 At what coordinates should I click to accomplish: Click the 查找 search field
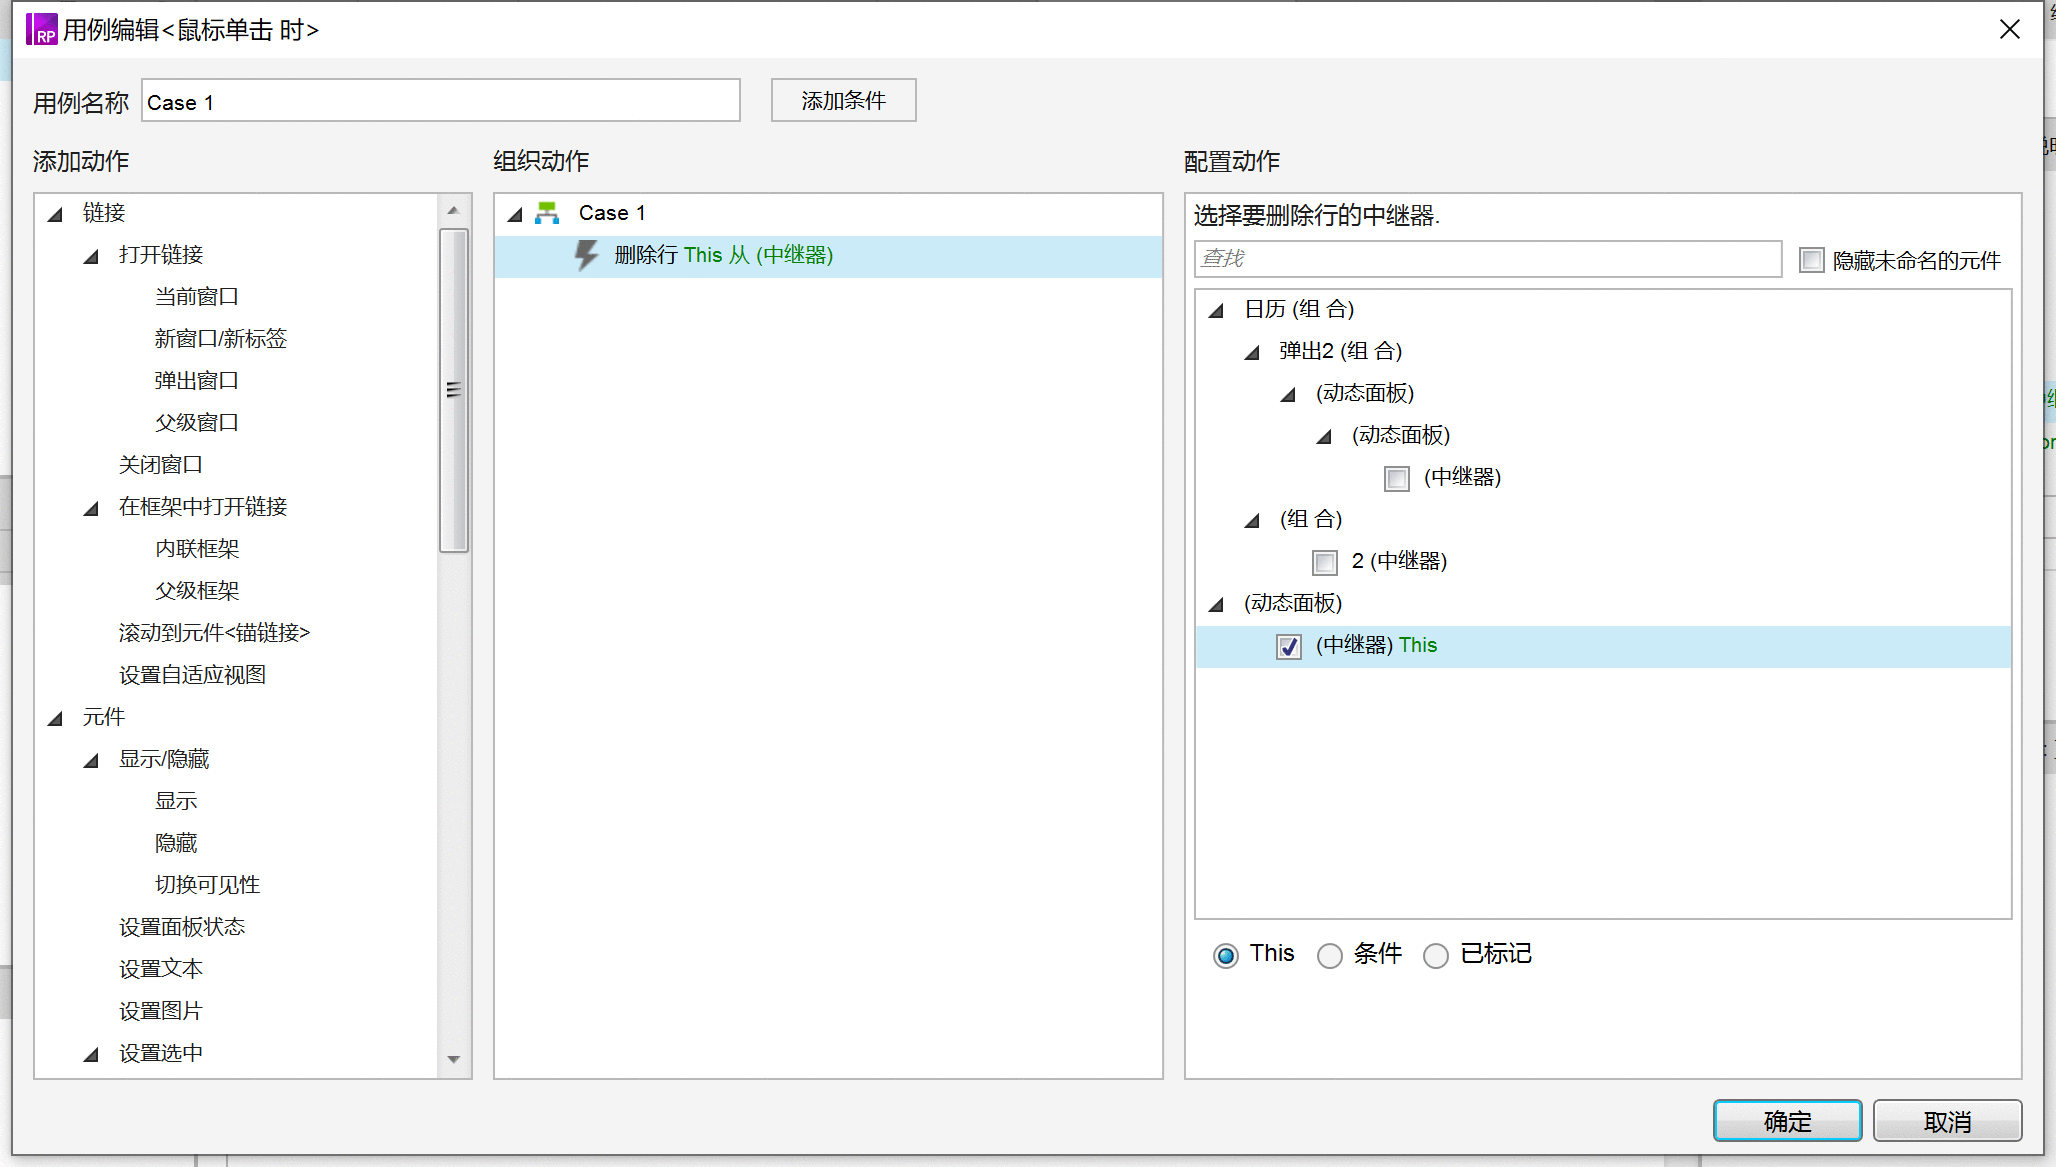[1488, 258]
